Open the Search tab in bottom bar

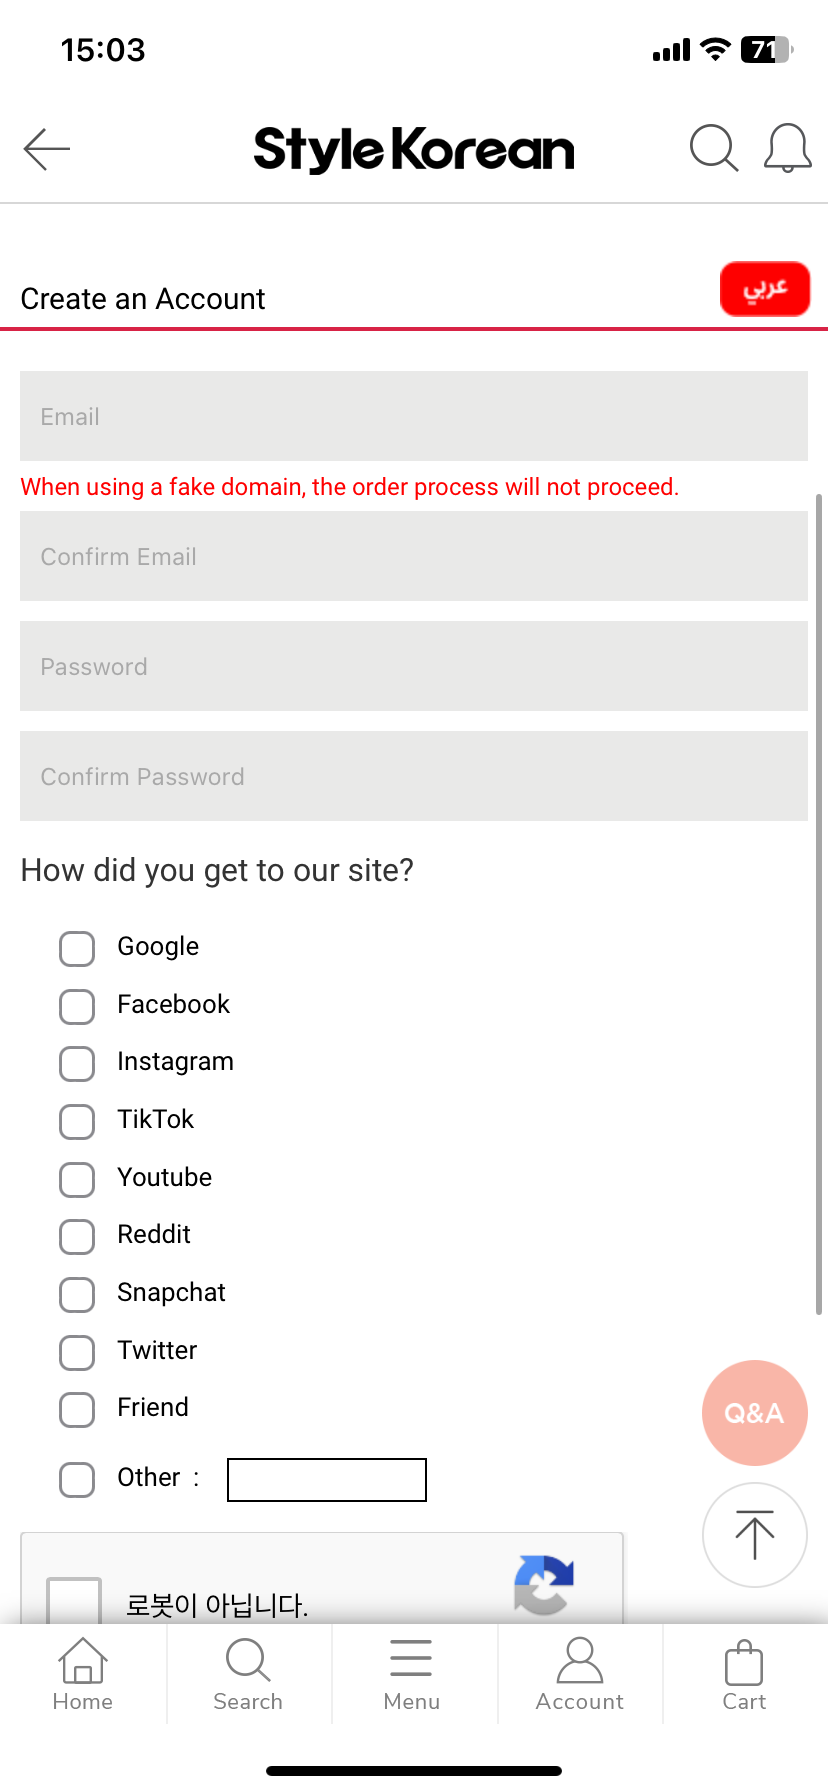click(248, 1674)
